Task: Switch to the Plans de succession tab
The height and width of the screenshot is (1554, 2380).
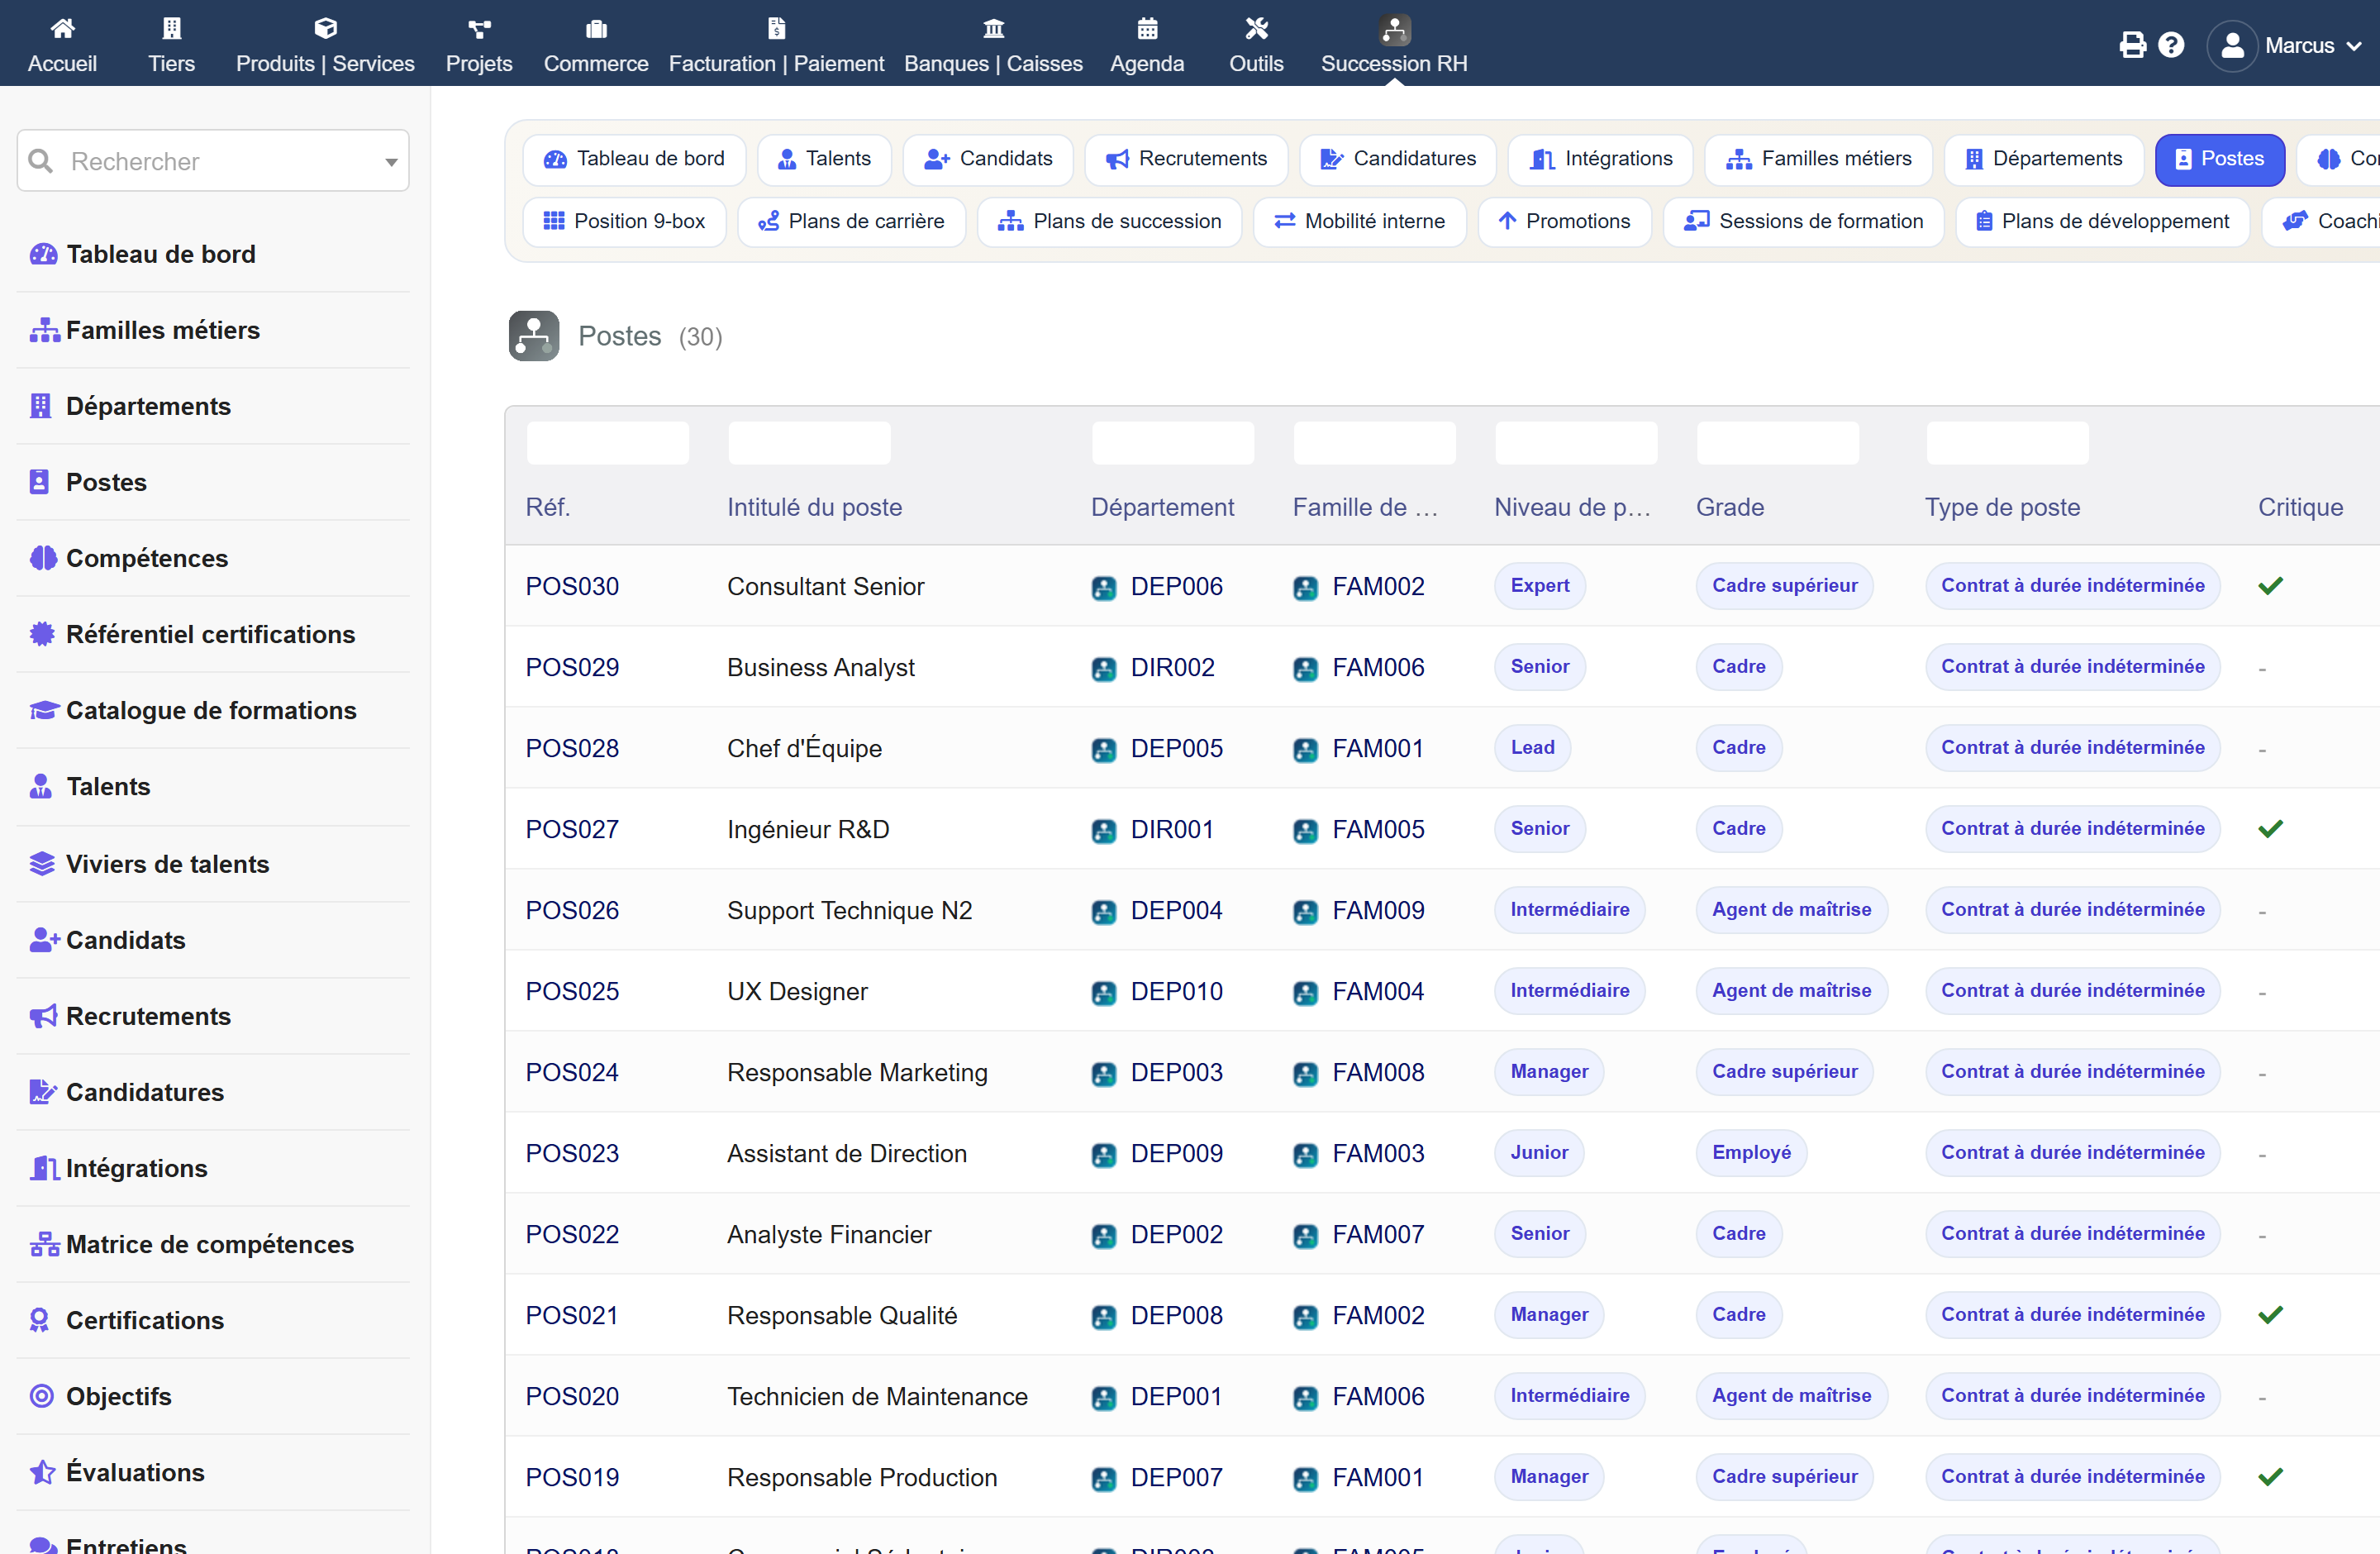Action: point(1109,221)
